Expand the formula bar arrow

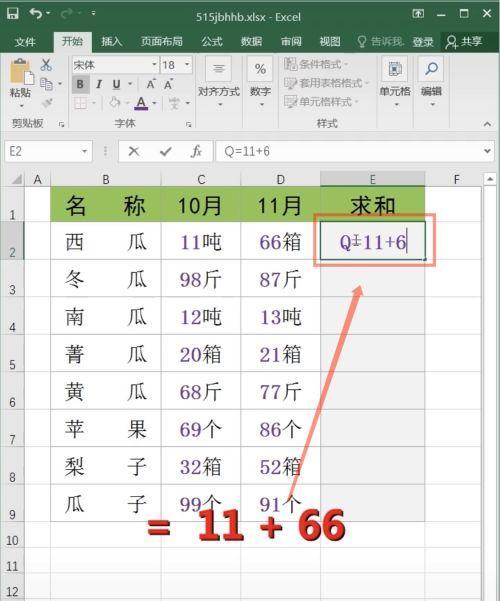(x=487, y=151)
